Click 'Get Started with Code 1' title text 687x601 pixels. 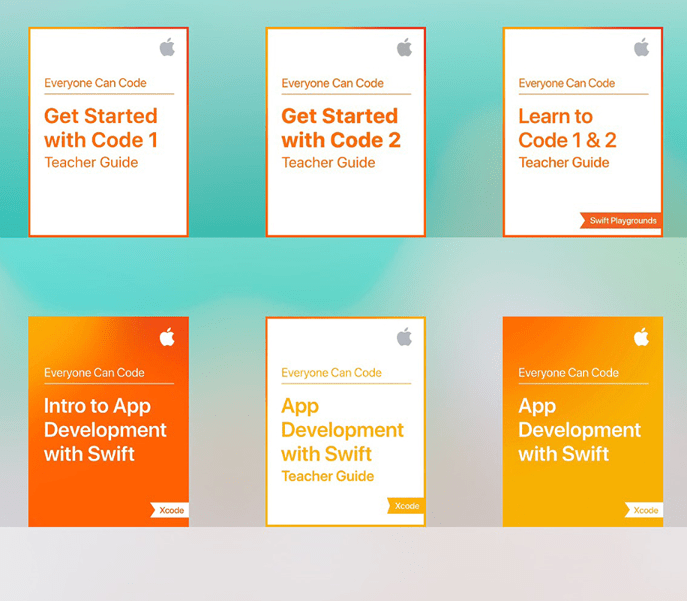click(x=101, y=128)
